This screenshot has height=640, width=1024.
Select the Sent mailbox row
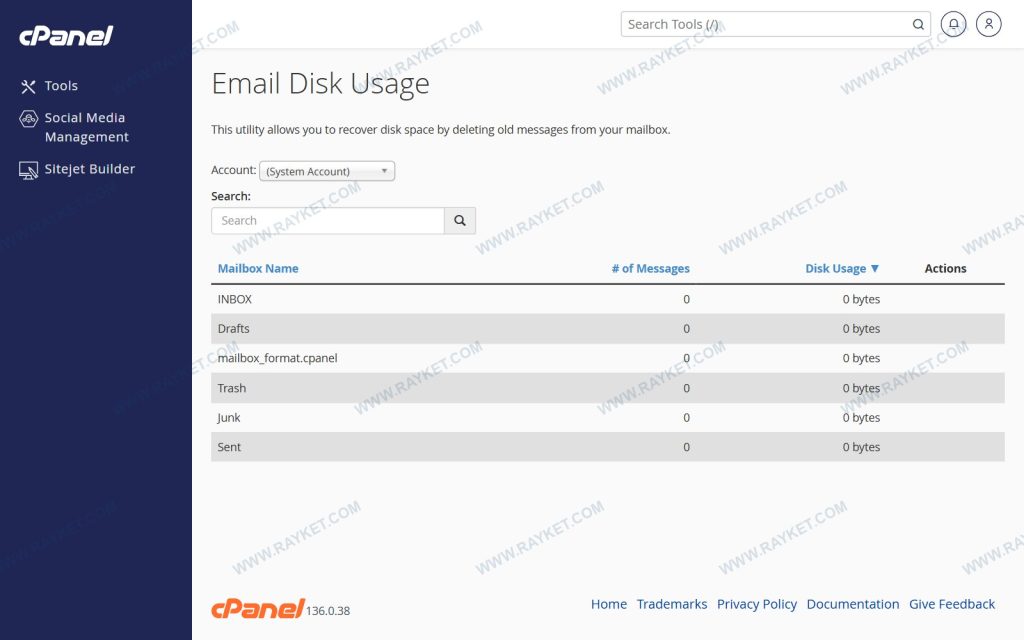(x=607, y=447)
